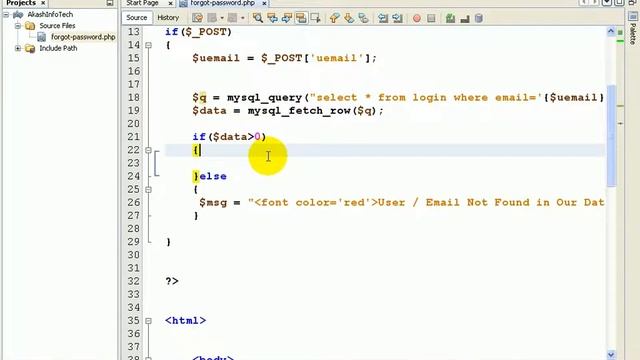The width and height of the screenshot is (640, 360).
Task: Select the Projects panel tab
Action: click(x=21, y=3)
